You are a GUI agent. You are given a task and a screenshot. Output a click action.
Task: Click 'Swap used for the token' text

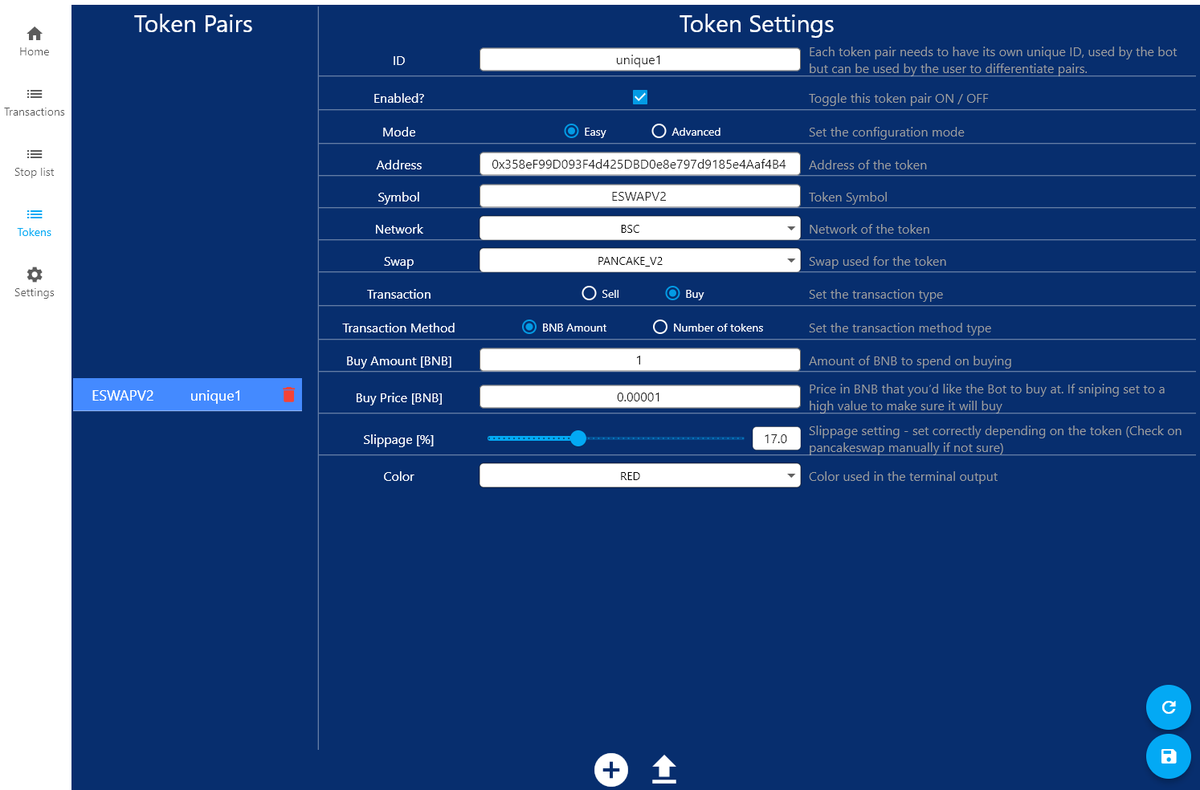(x=878, y=262)
